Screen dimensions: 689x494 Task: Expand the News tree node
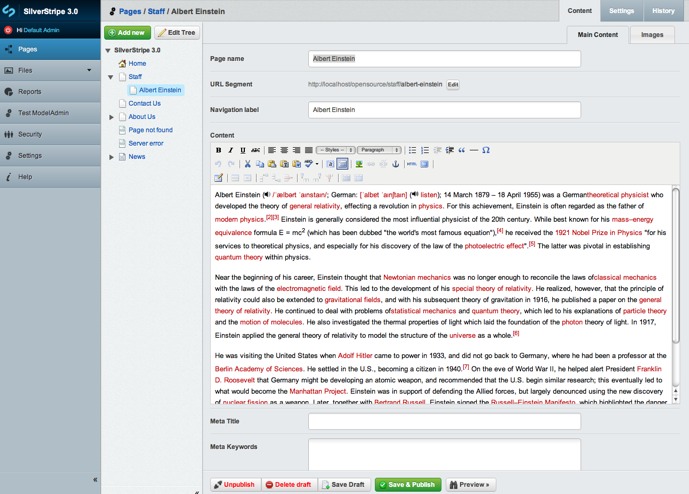click(112, 157)
